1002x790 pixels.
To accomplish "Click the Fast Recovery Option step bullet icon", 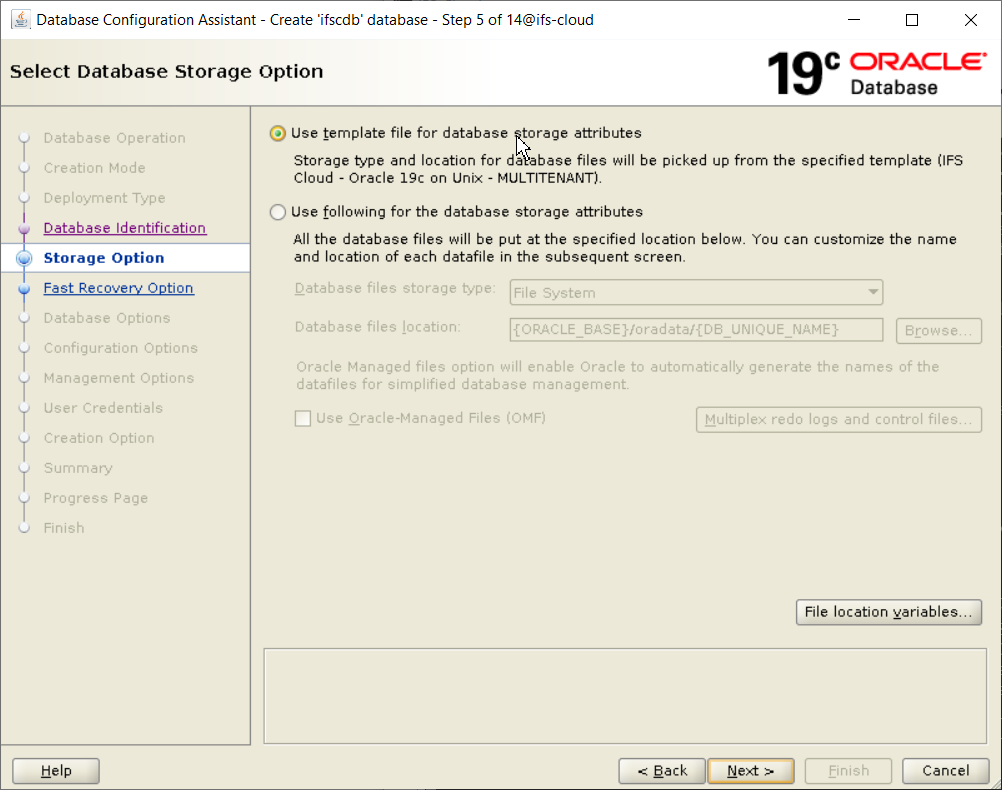I will [x=24, y=288].
